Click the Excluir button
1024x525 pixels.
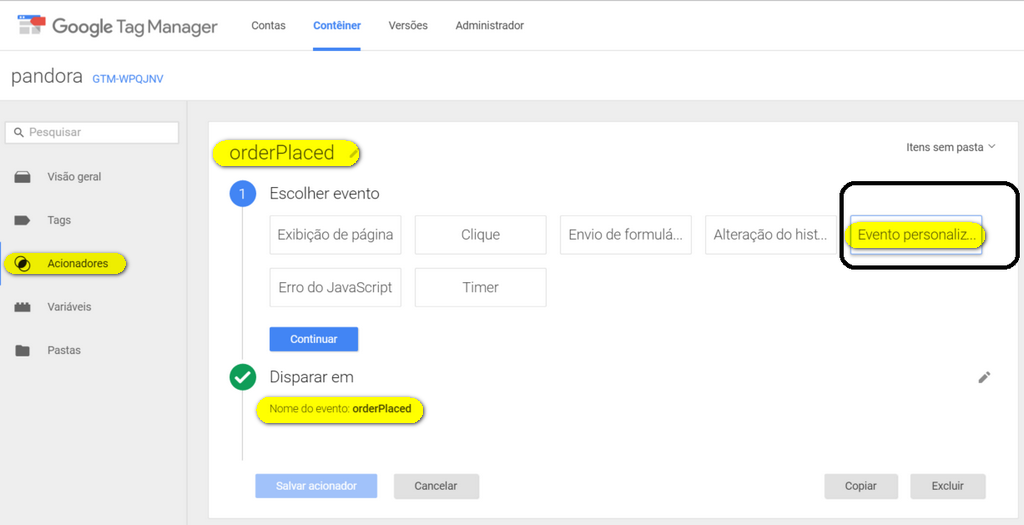click(x=947, y=486)
